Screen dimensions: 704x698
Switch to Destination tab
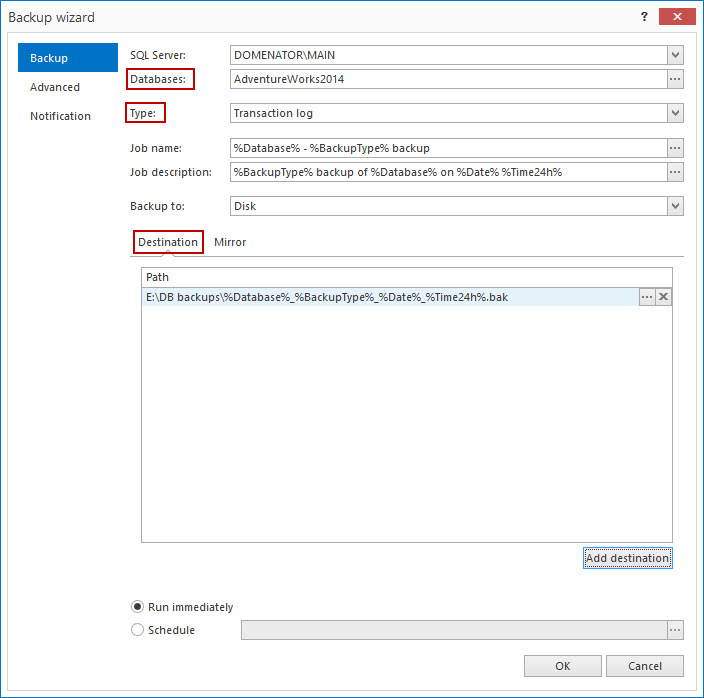[168, 242]
